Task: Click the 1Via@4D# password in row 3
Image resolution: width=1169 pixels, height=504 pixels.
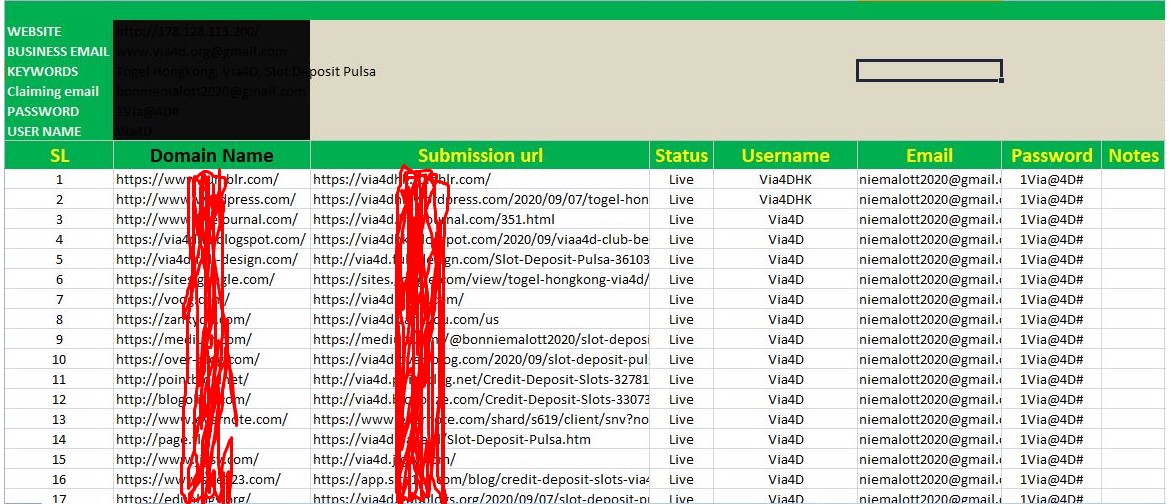Action: [x=1051, y=219]
